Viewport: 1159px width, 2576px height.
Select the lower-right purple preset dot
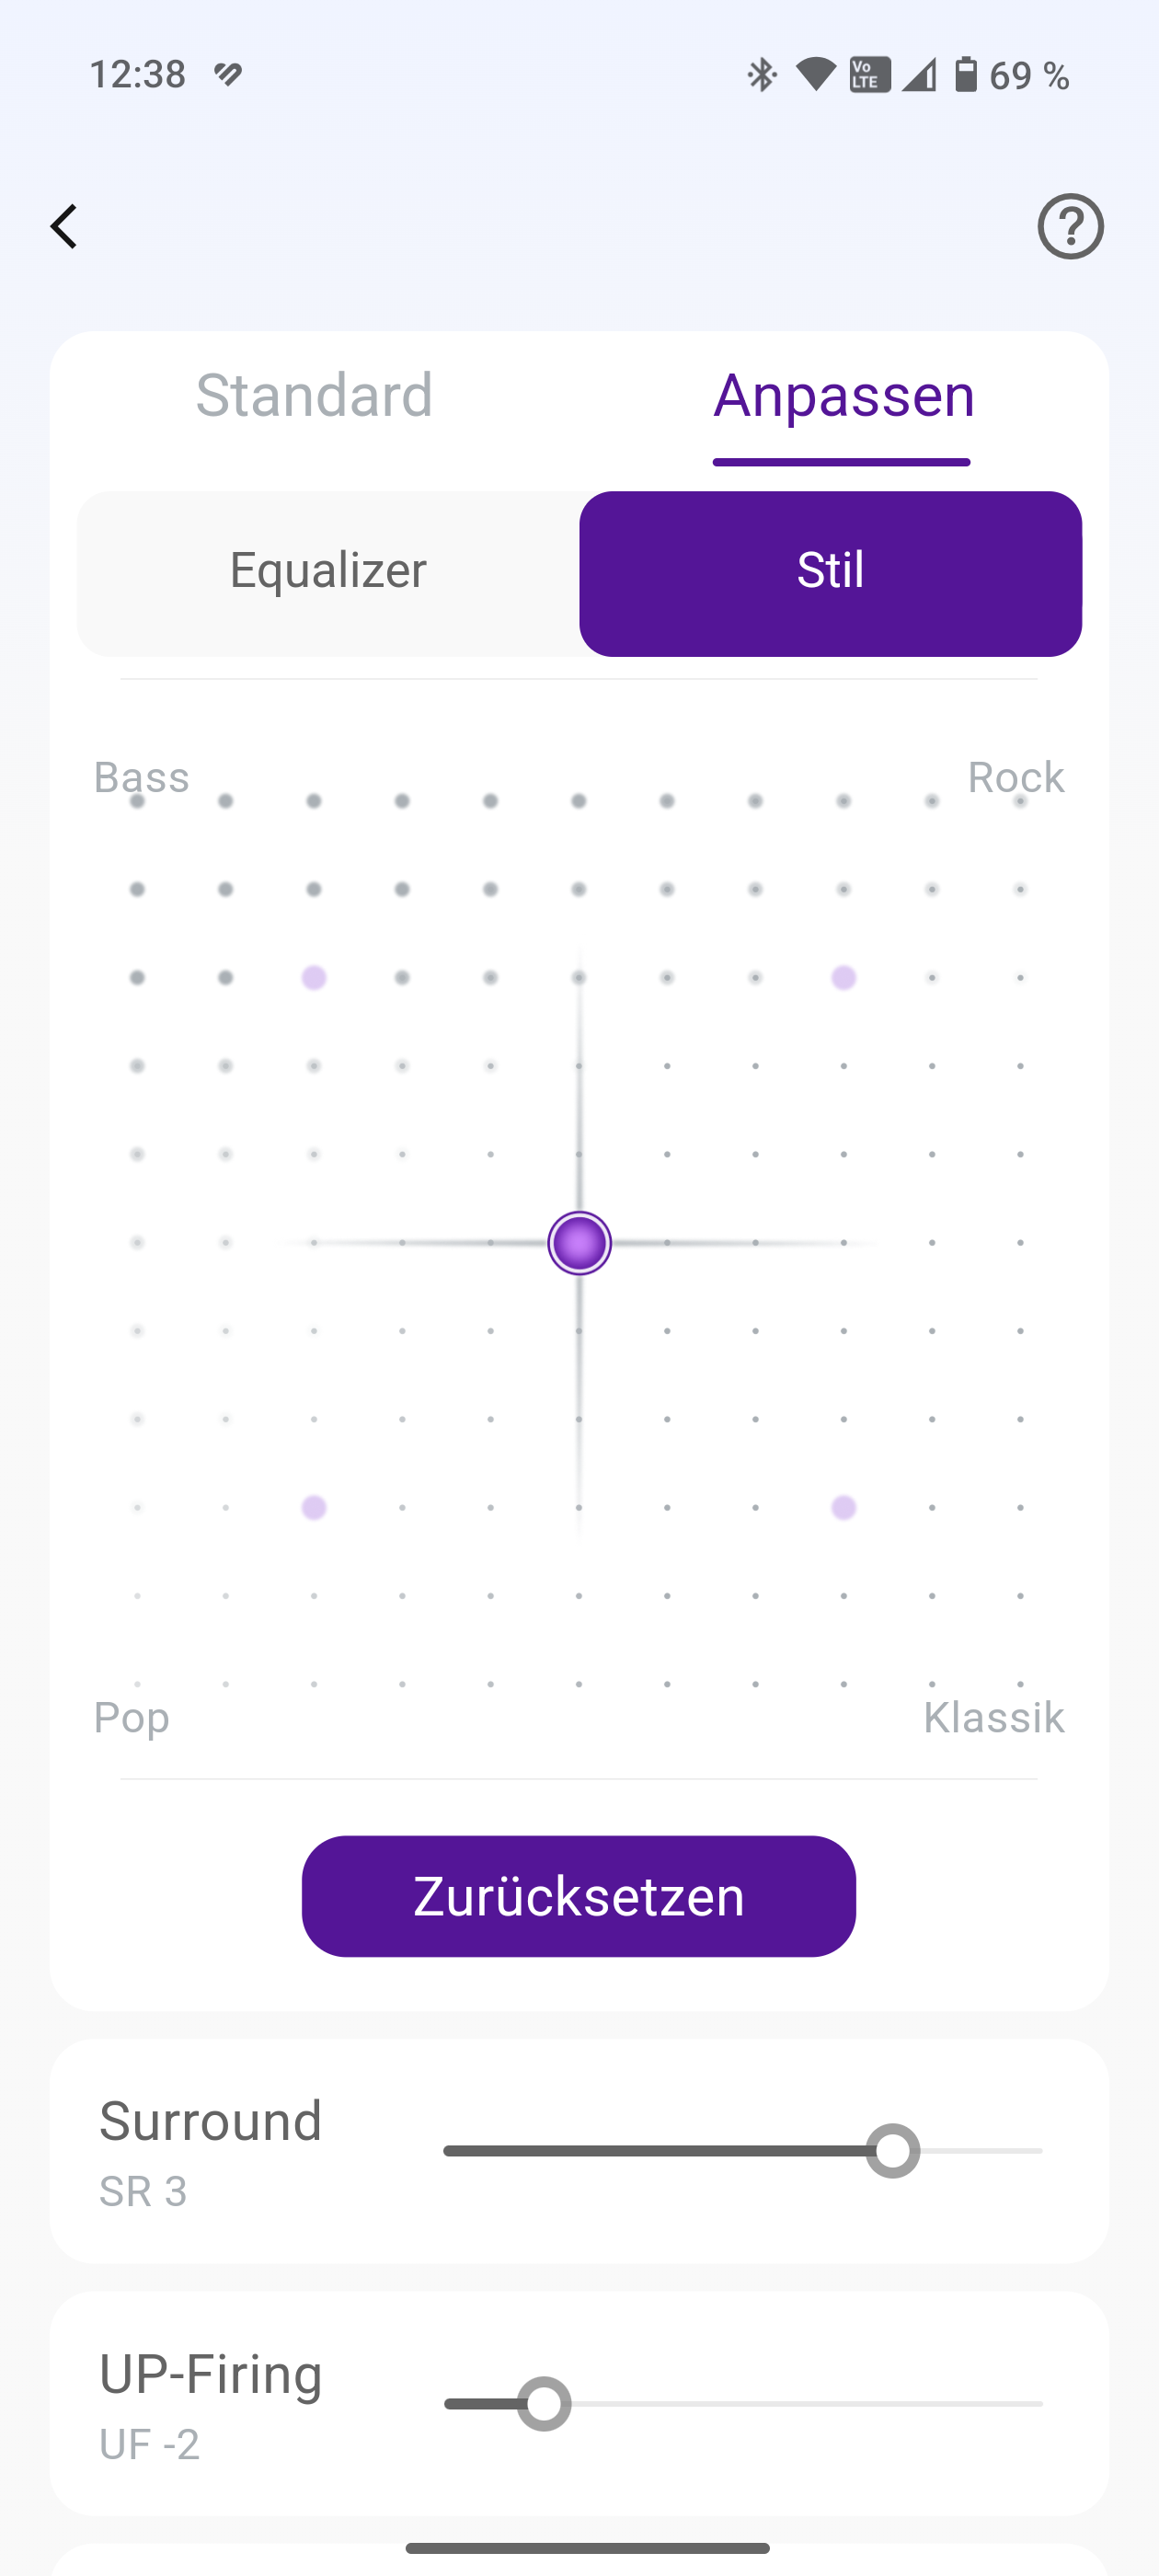click(843, 1507)
